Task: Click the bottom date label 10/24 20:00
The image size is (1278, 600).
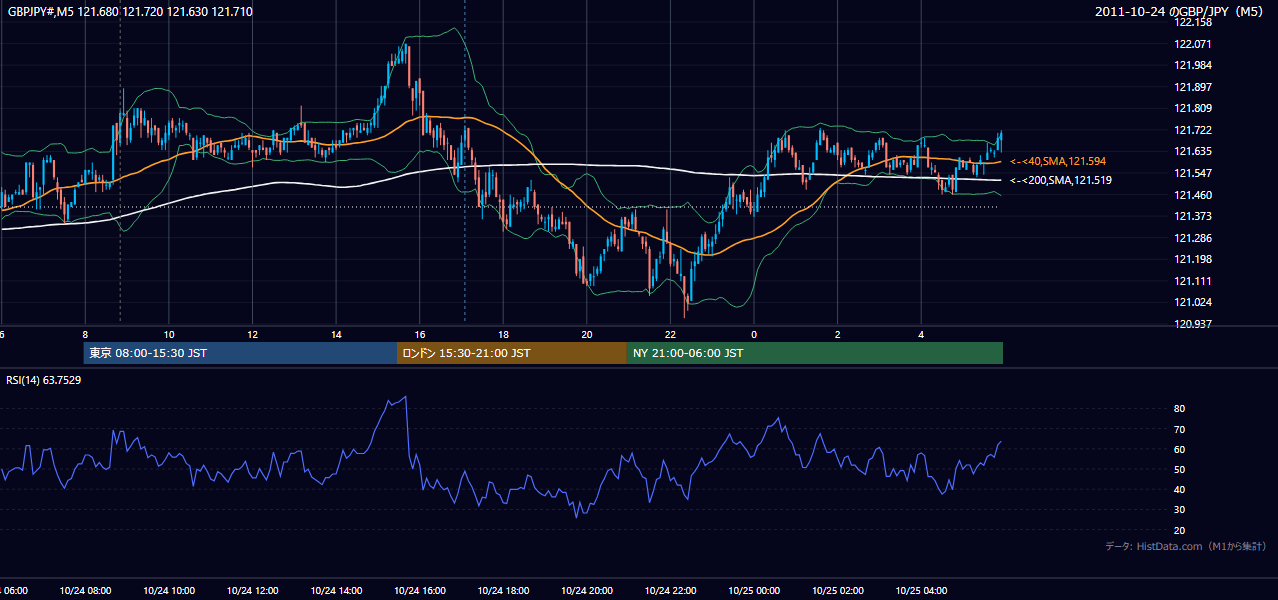Action: (587, 591)
